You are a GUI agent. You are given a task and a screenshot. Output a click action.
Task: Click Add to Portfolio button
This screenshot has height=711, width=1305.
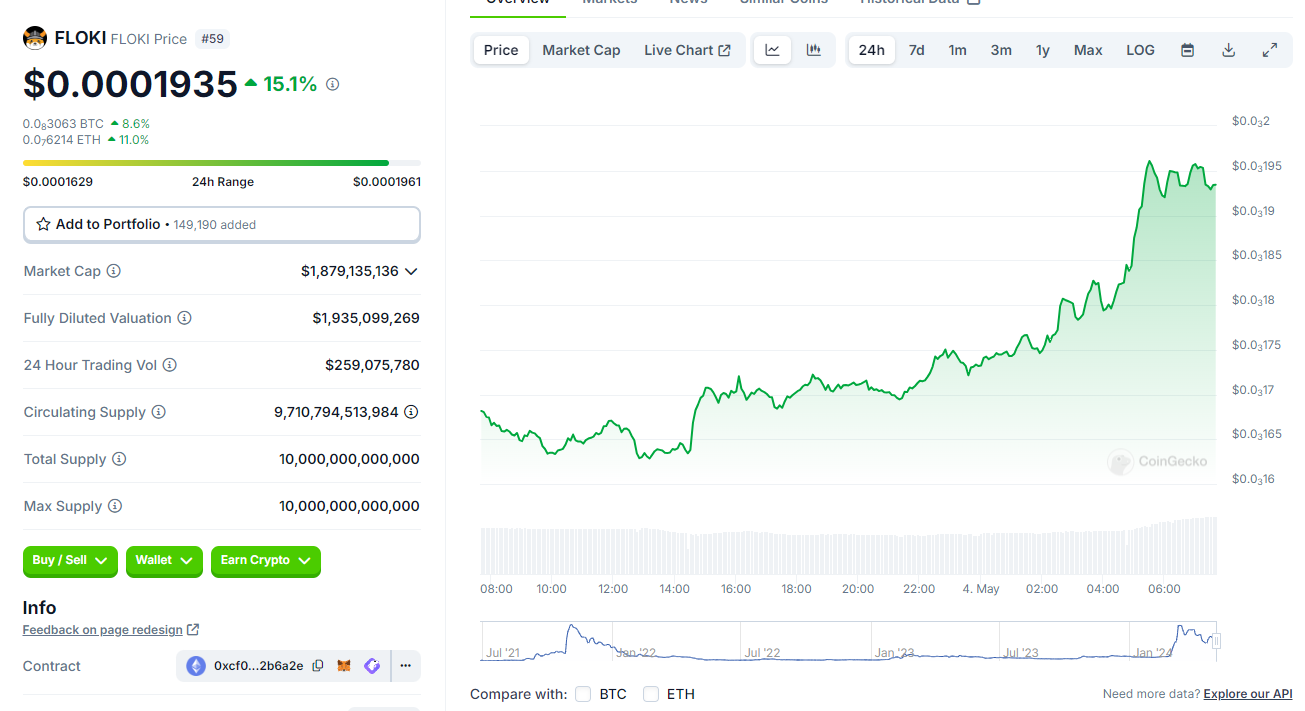click(222, 224)
